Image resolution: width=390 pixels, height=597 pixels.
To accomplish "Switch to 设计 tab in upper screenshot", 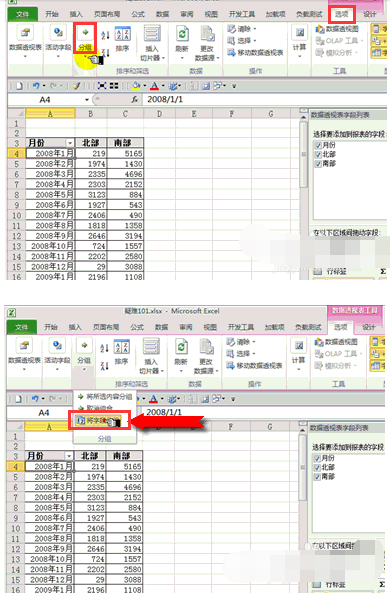I will [369, 14].
